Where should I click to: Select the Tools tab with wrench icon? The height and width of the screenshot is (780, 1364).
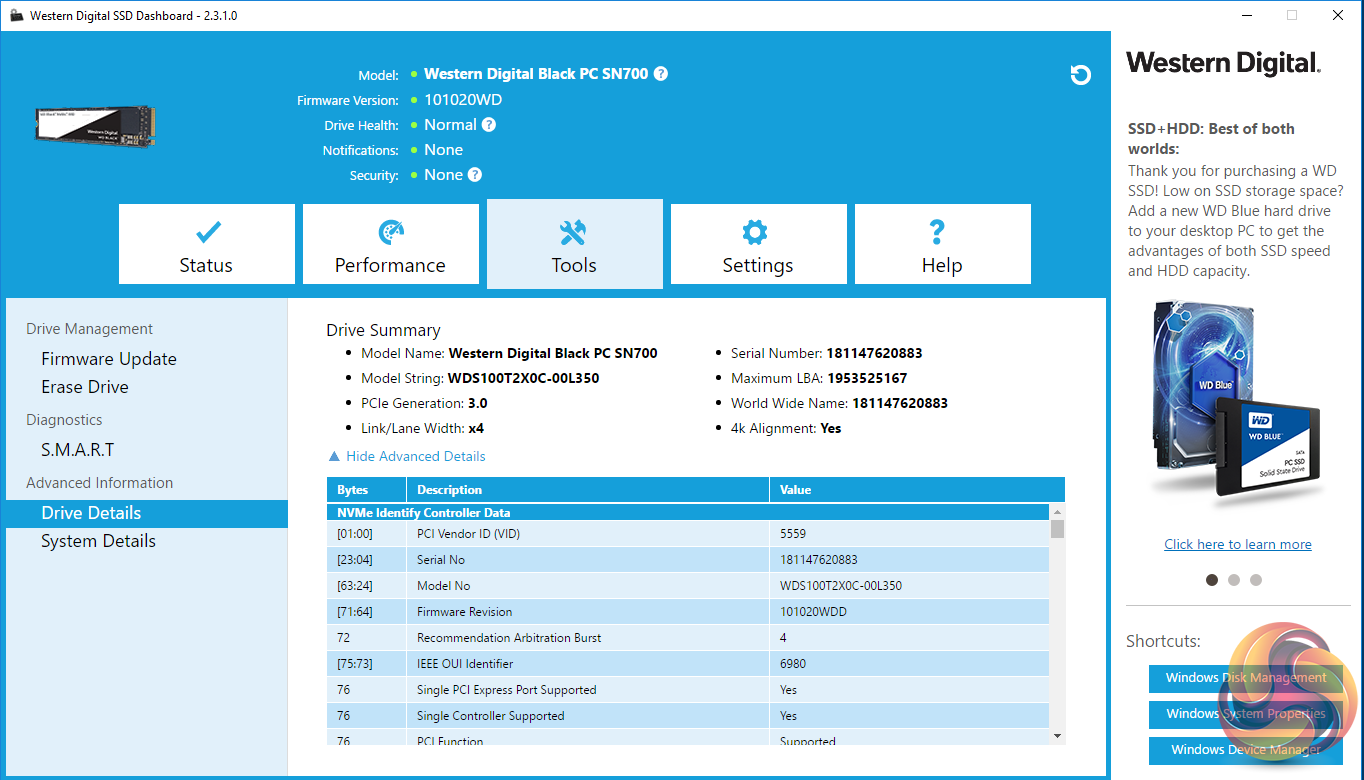pos(574,245)
